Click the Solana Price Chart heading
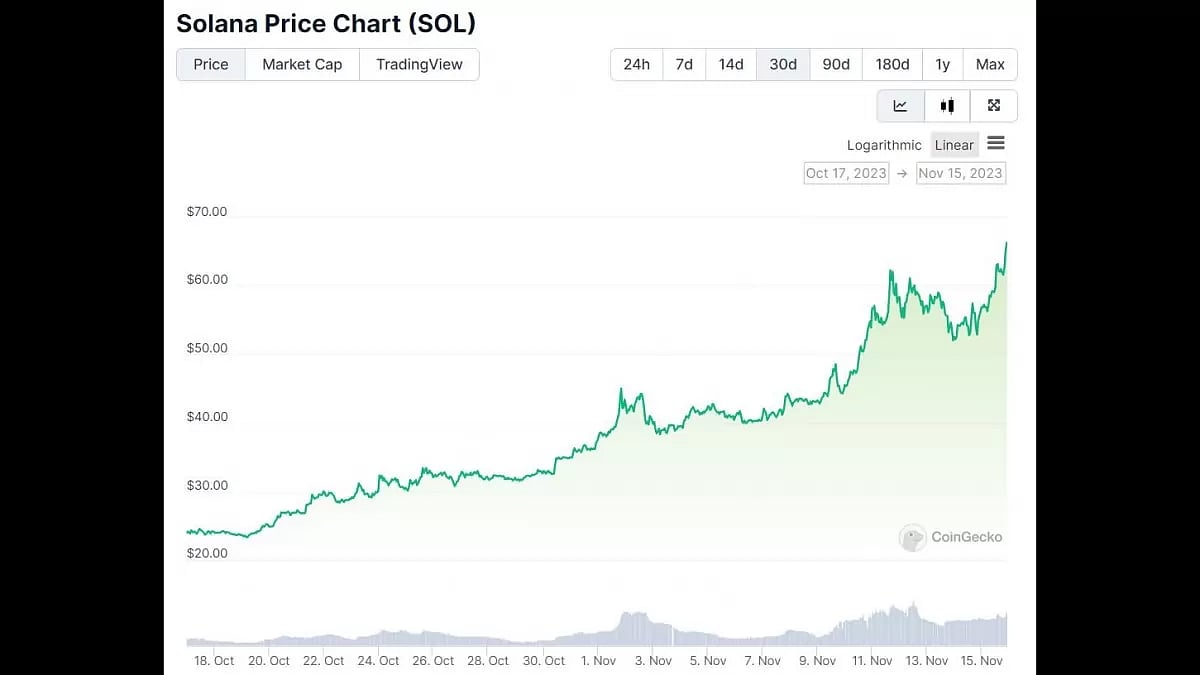This screenshot has height=675, width=1200. [x=325, y=23]
